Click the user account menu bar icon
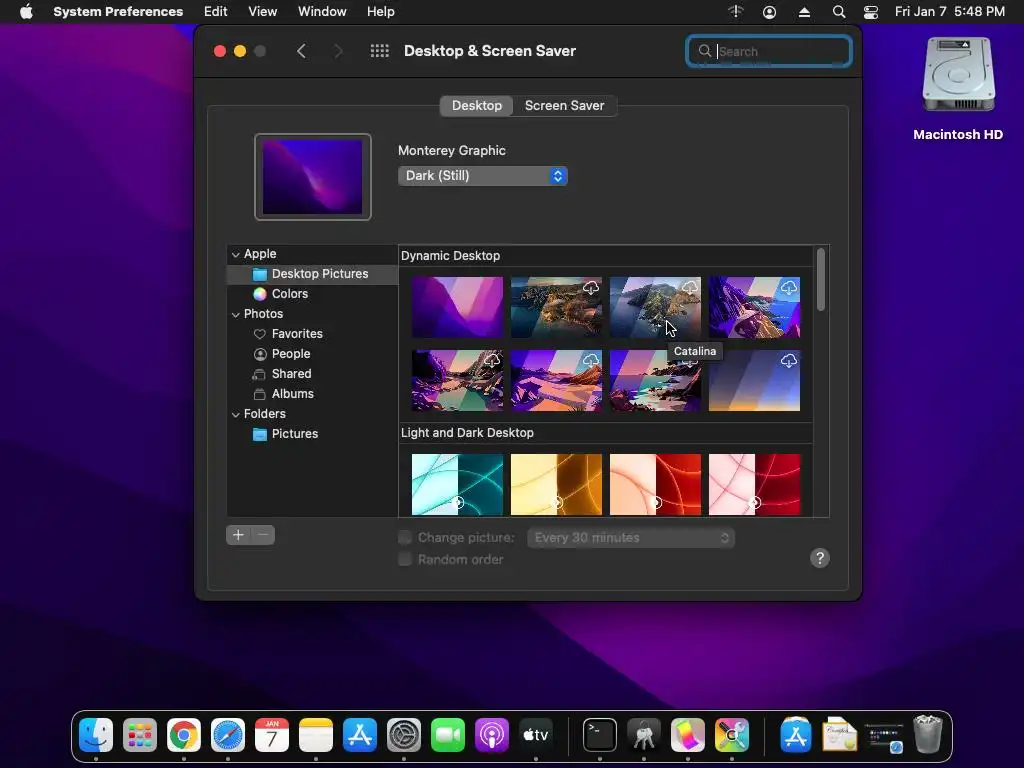Image resolution: width=1024 pixels, height=768 pixels. 769,12
